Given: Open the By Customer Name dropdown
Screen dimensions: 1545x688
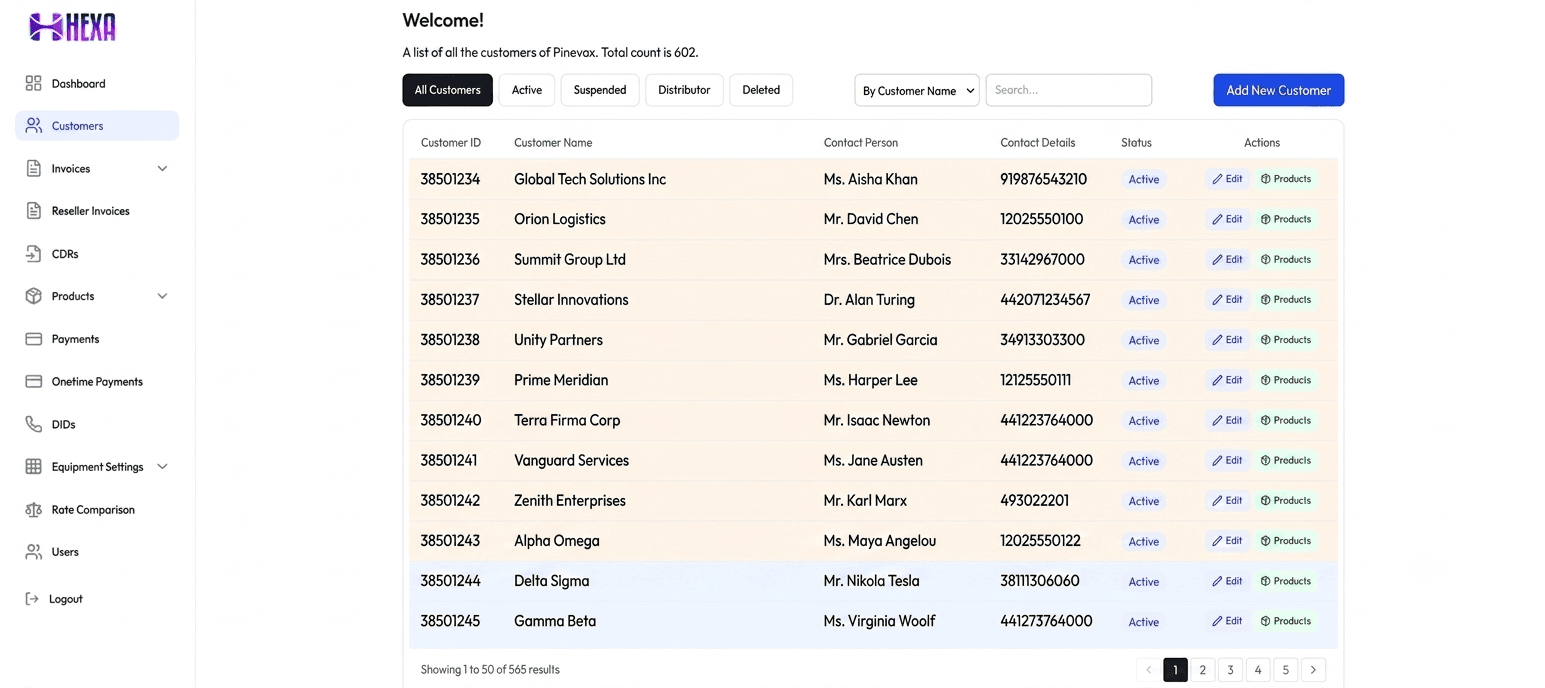Looking at the screenshot, I should pyautogui.click(x=917, y=90).
